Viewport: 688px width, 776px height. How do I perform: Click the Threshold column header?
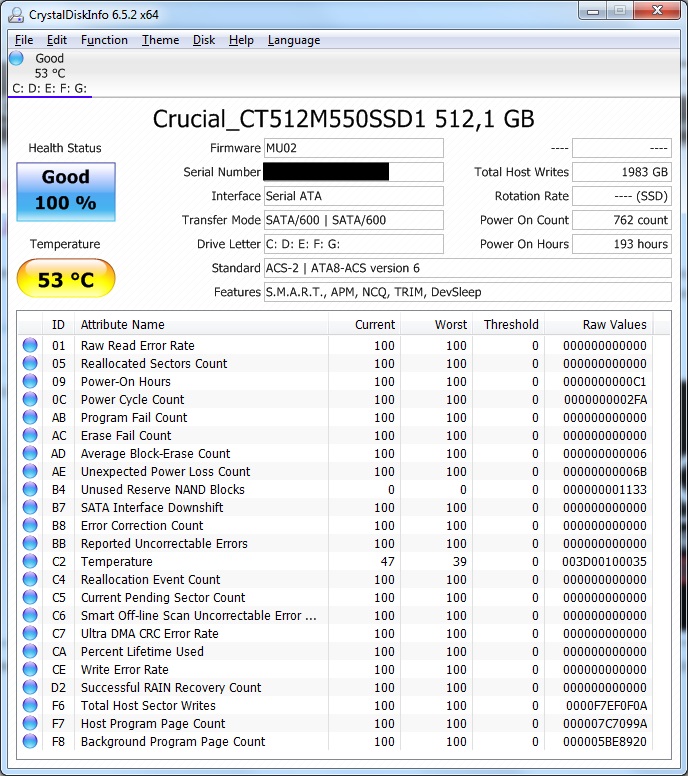(x=508, y=325)
